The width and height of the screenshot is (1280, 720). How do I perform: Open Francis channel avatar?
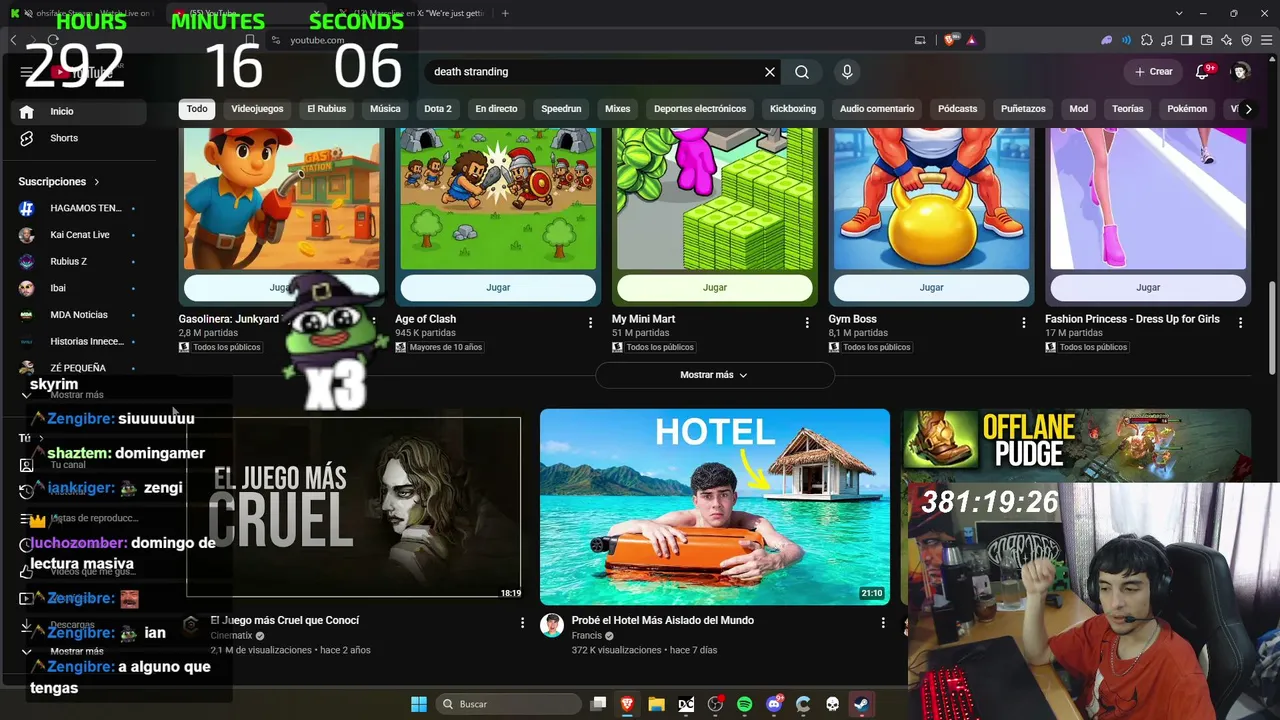[x=552, y=625]
